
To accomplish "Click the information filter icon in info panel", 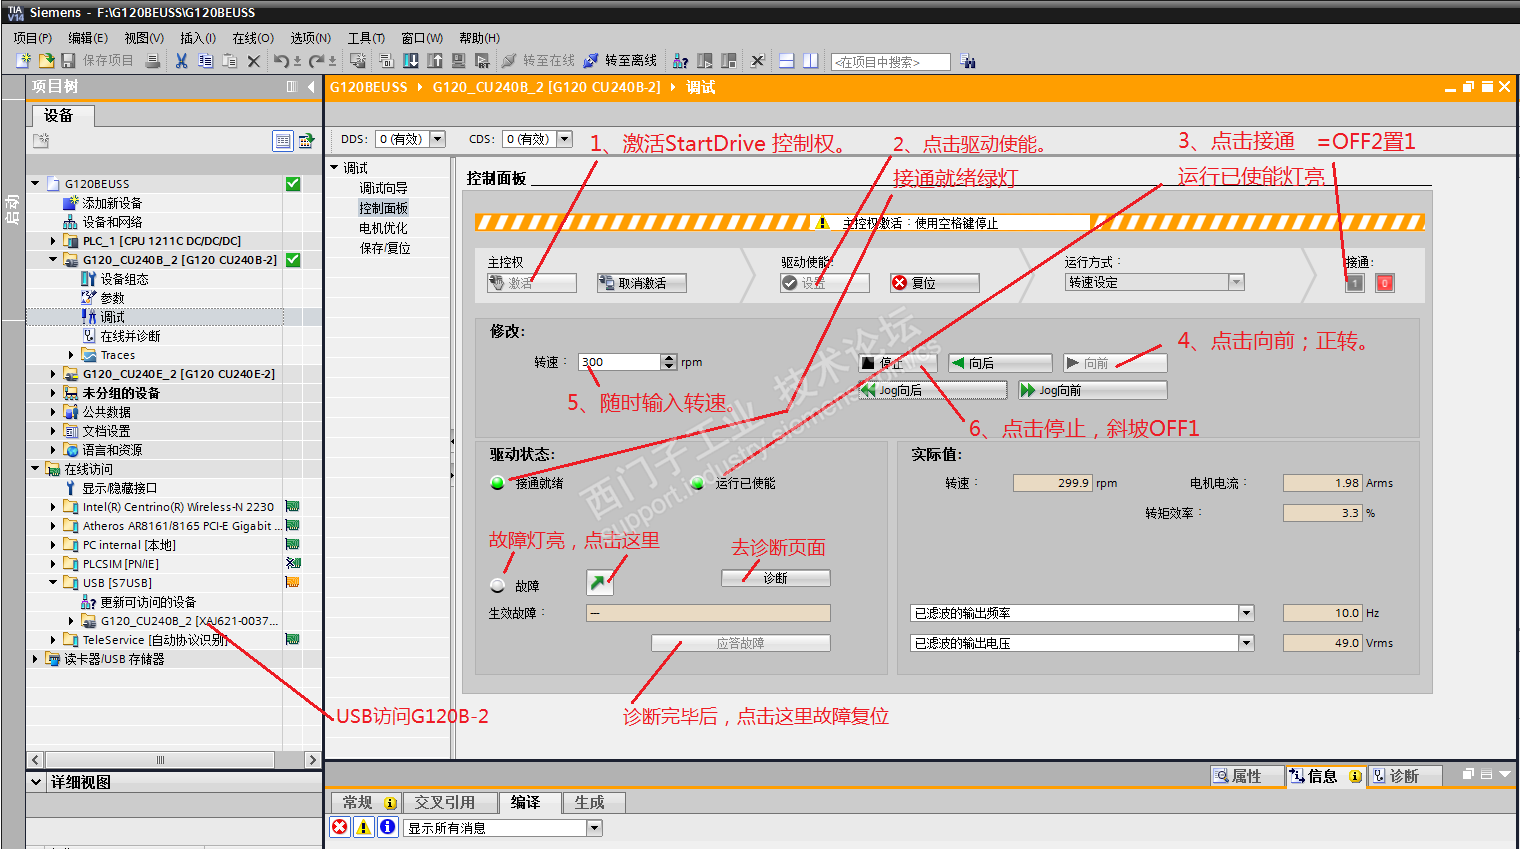I will [x=388, y=827].
